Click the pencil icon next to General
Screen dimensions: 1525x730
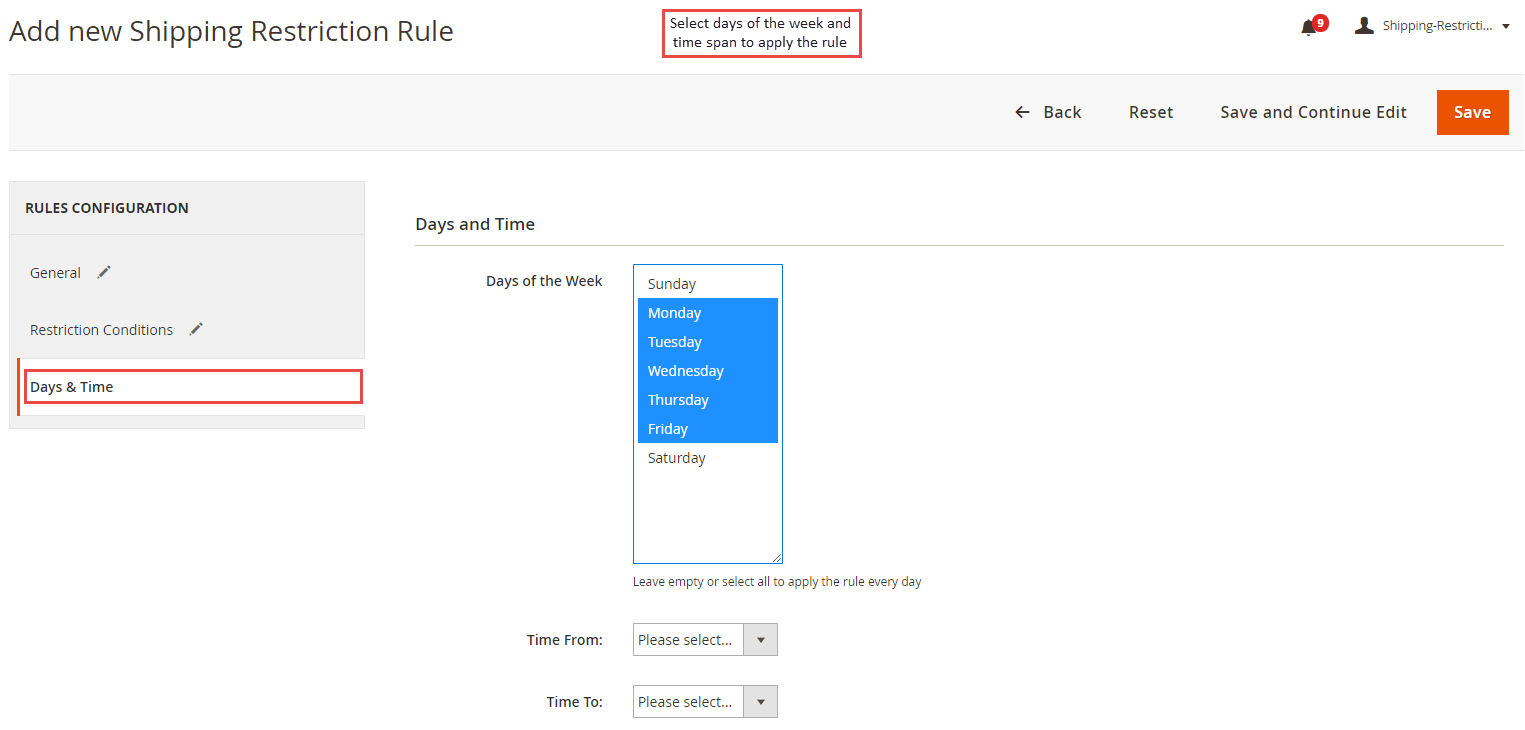tap(104, 272)
